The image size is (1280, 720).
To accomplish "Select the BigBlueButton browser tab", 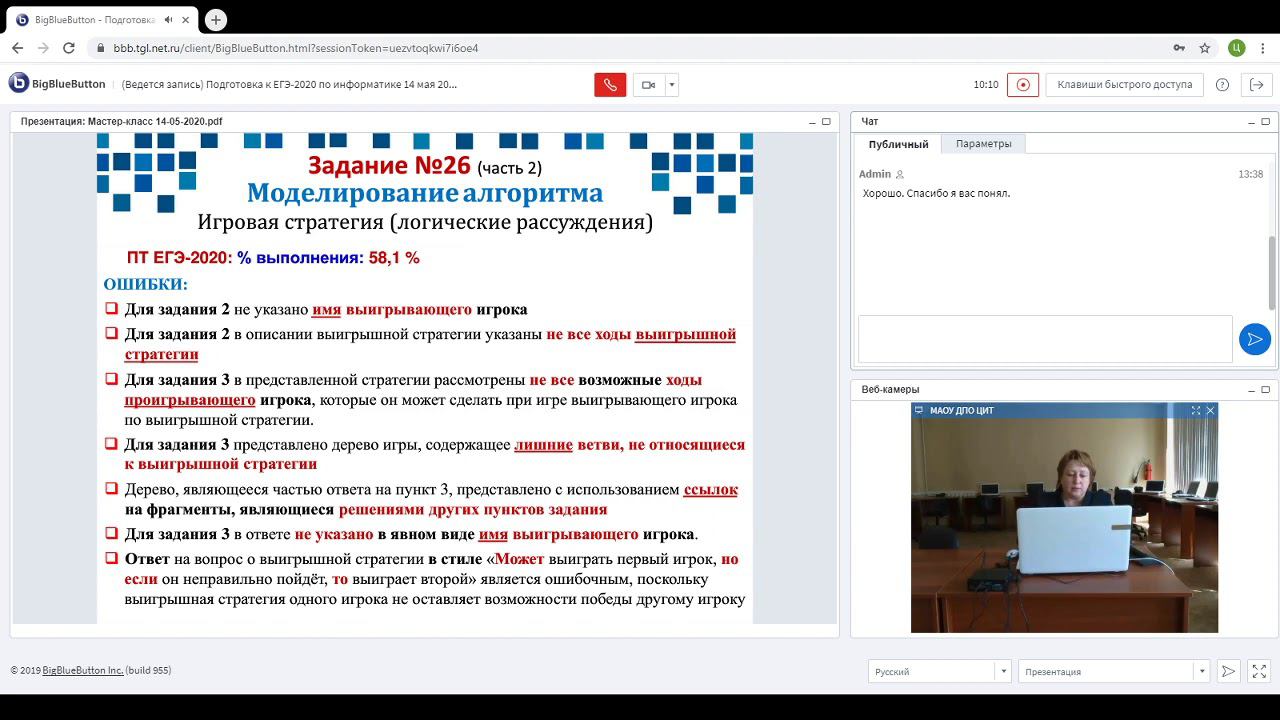I will [100, 19].
